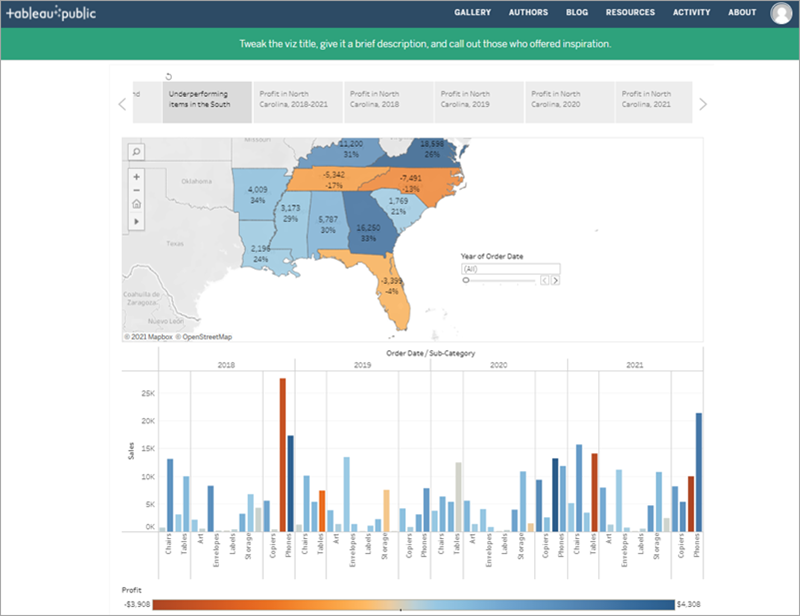The width and height of the screenshot is (800, 616).
Task: Open the (All) year filter box
Action: [x=510, y=267]
